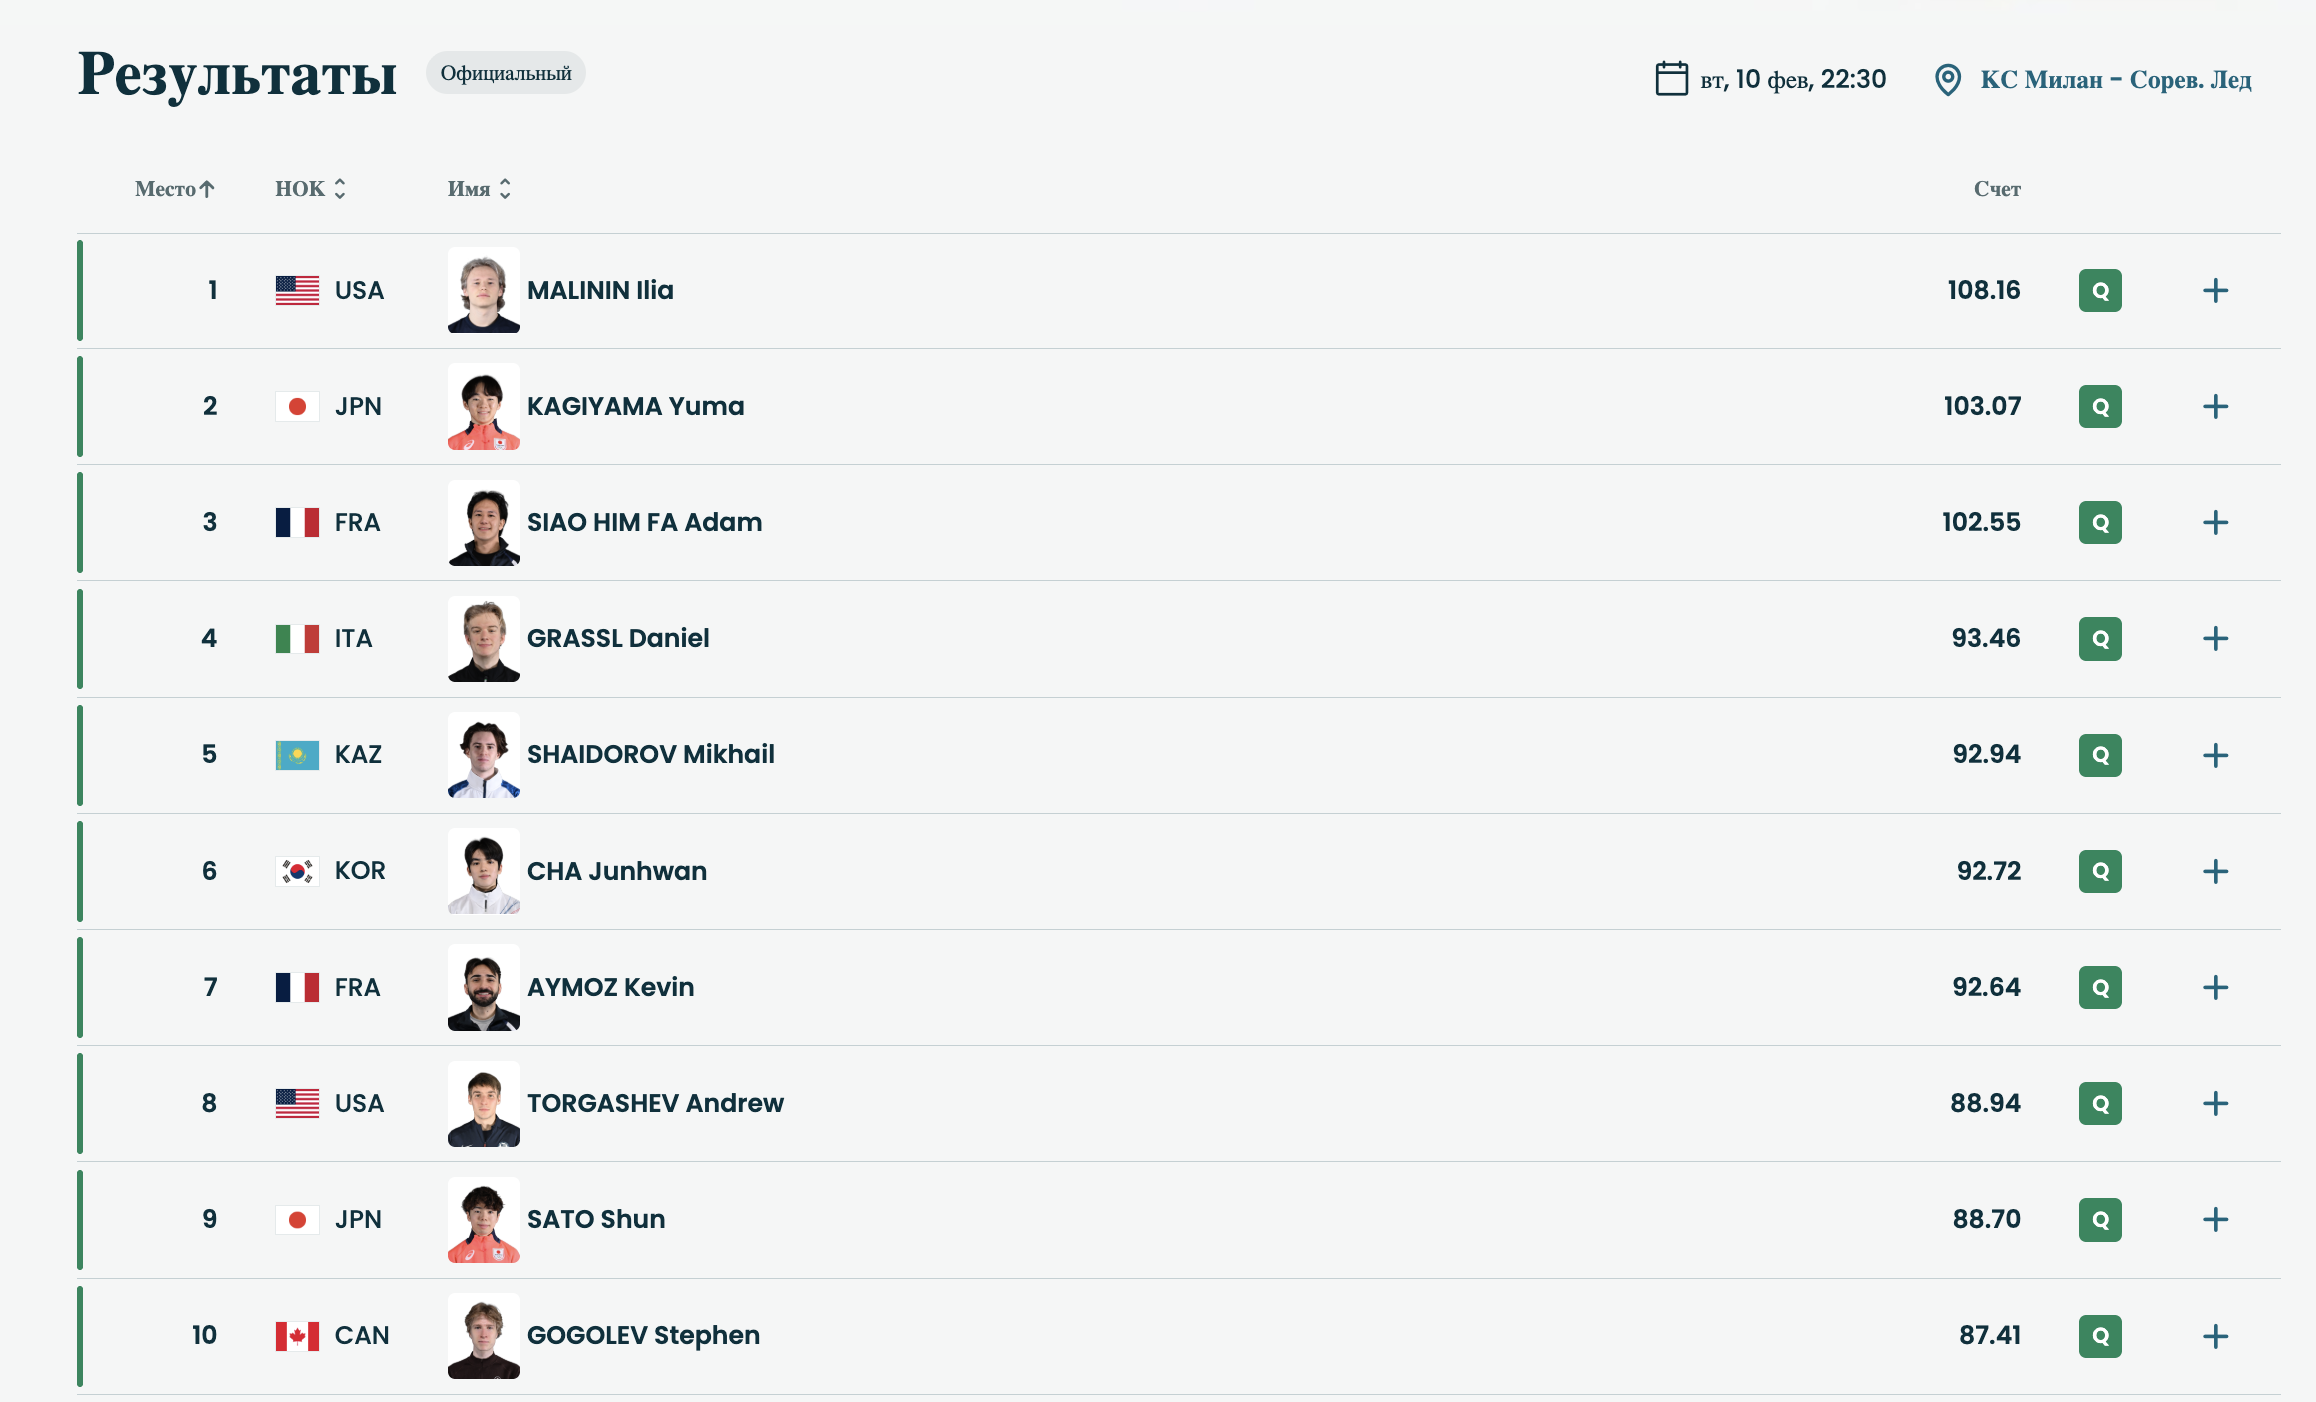Click the Официальный status badge
Image resolution: width=2316 pixels, height=1402 pixels.
pyautogui.click(x=505, y=73)
